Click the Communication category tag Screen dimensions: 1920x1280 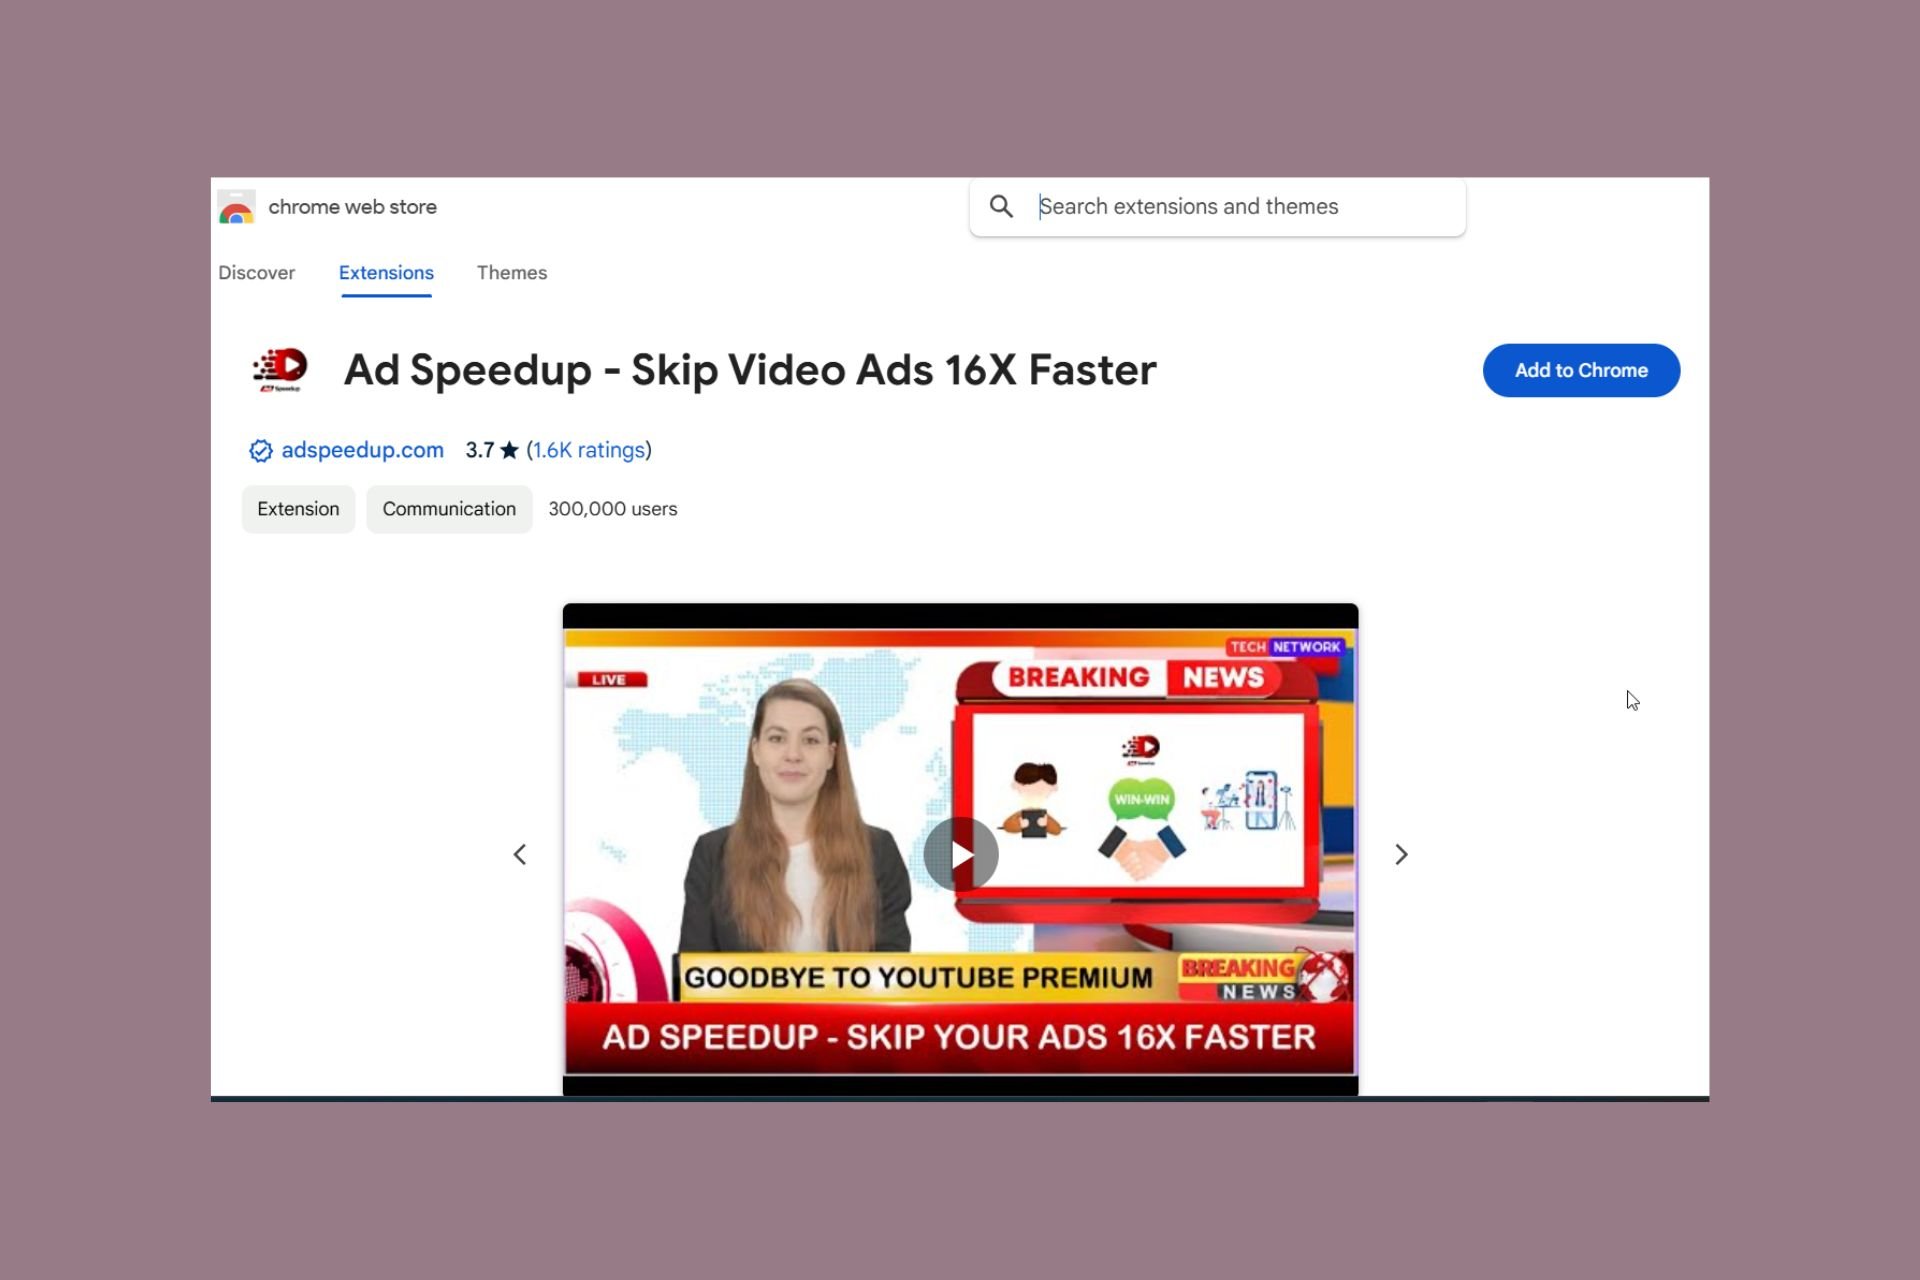[449, 509]
